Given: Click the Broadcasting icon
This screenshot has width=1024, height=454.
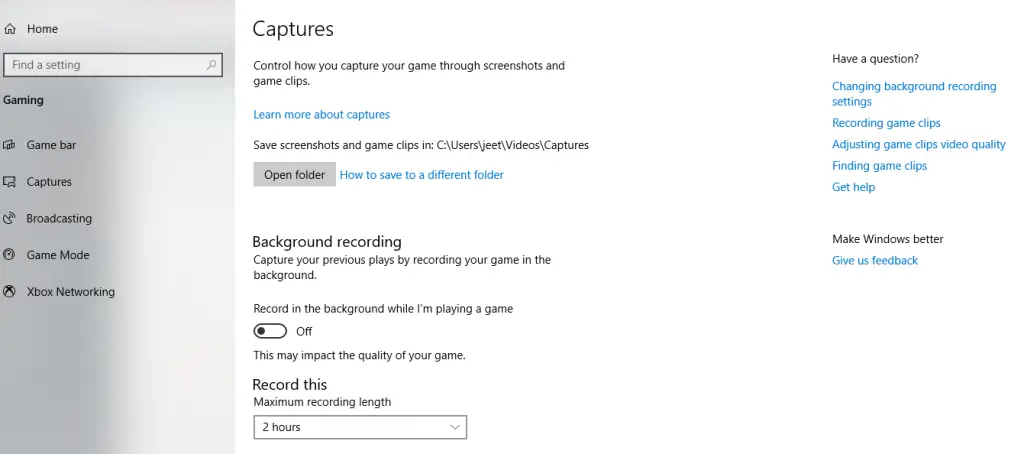Looking at the screenshot, I should [x=9, y=218].
